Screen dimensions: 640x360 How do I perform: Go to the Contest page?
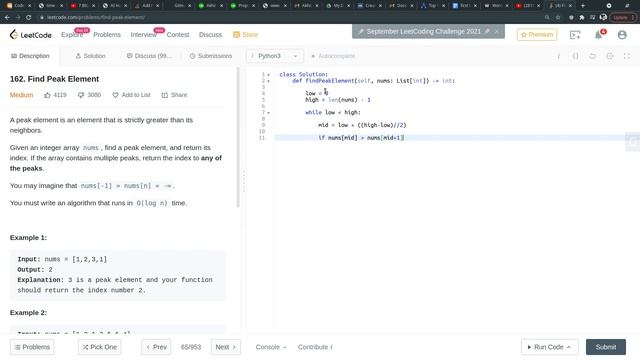point(178,35)
